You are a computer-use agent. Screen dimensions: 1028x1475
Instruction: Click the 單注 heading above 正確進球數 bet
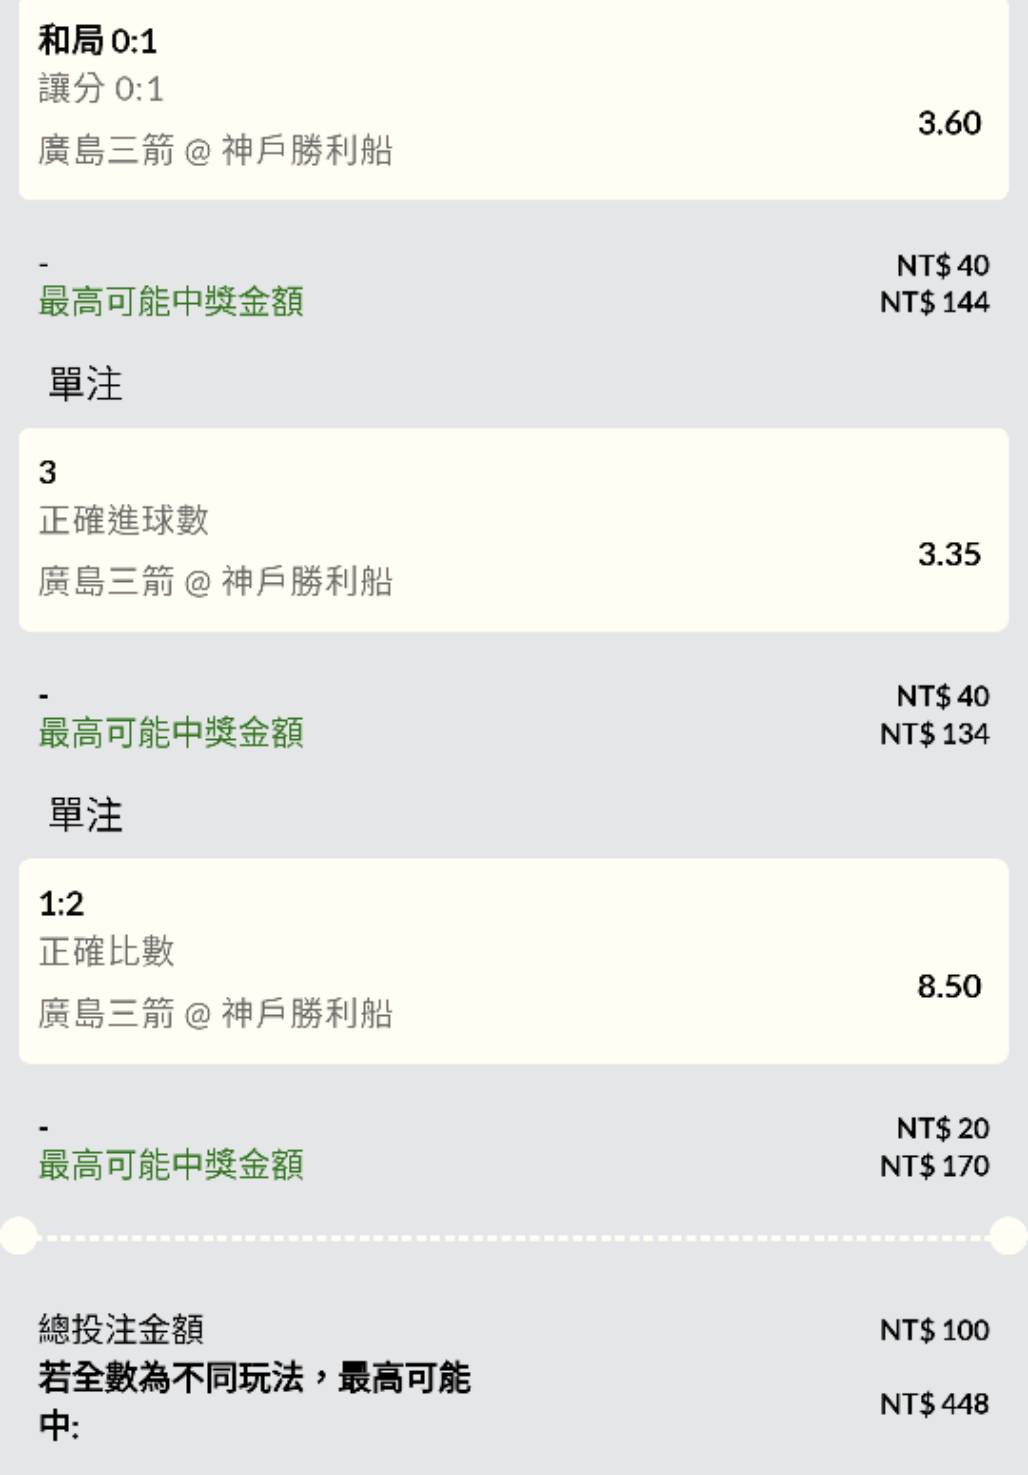click(x=86, y=384)
